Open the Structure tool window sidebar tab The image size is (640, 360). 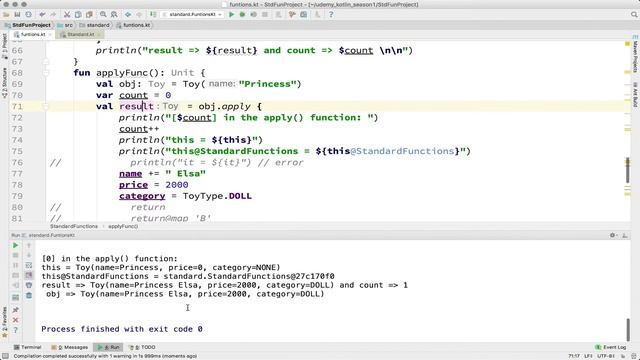[4, 83]
